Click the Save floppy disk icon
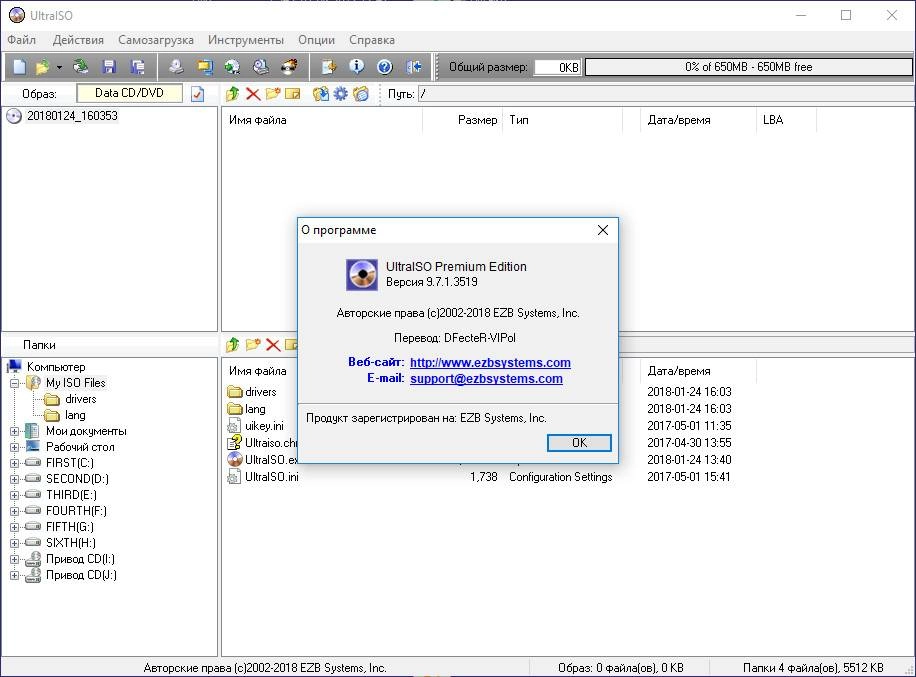The image size is (916, 677). (109, 67)
